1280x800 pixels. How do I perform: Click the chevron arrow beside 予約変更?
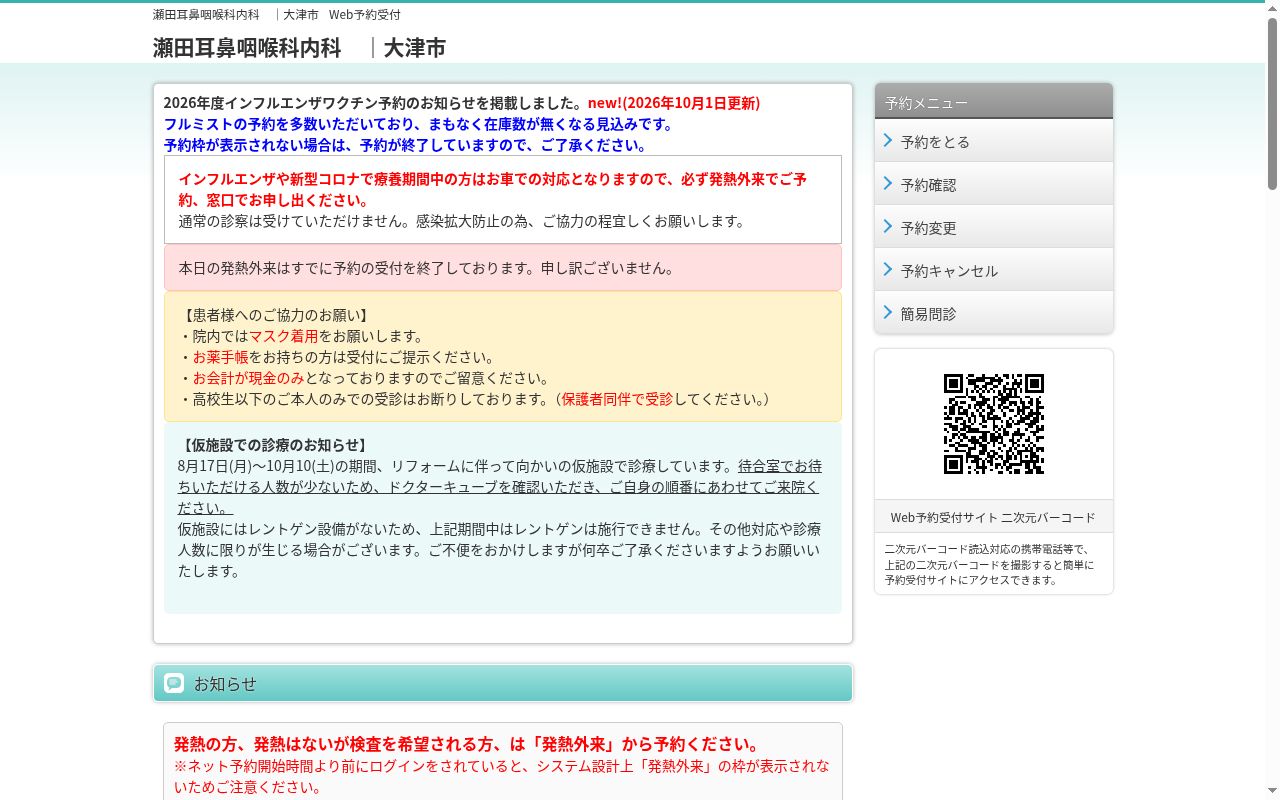tap(887, 227)
